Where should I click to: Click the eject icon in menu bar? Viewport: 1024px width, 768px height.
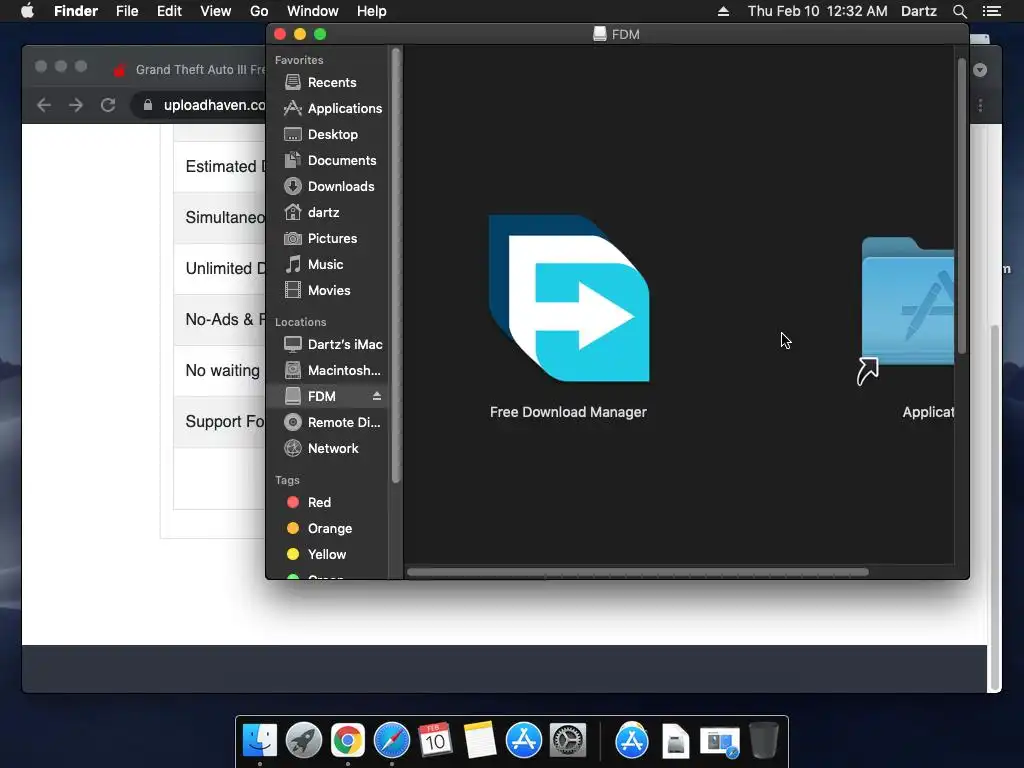coord(723,11)
